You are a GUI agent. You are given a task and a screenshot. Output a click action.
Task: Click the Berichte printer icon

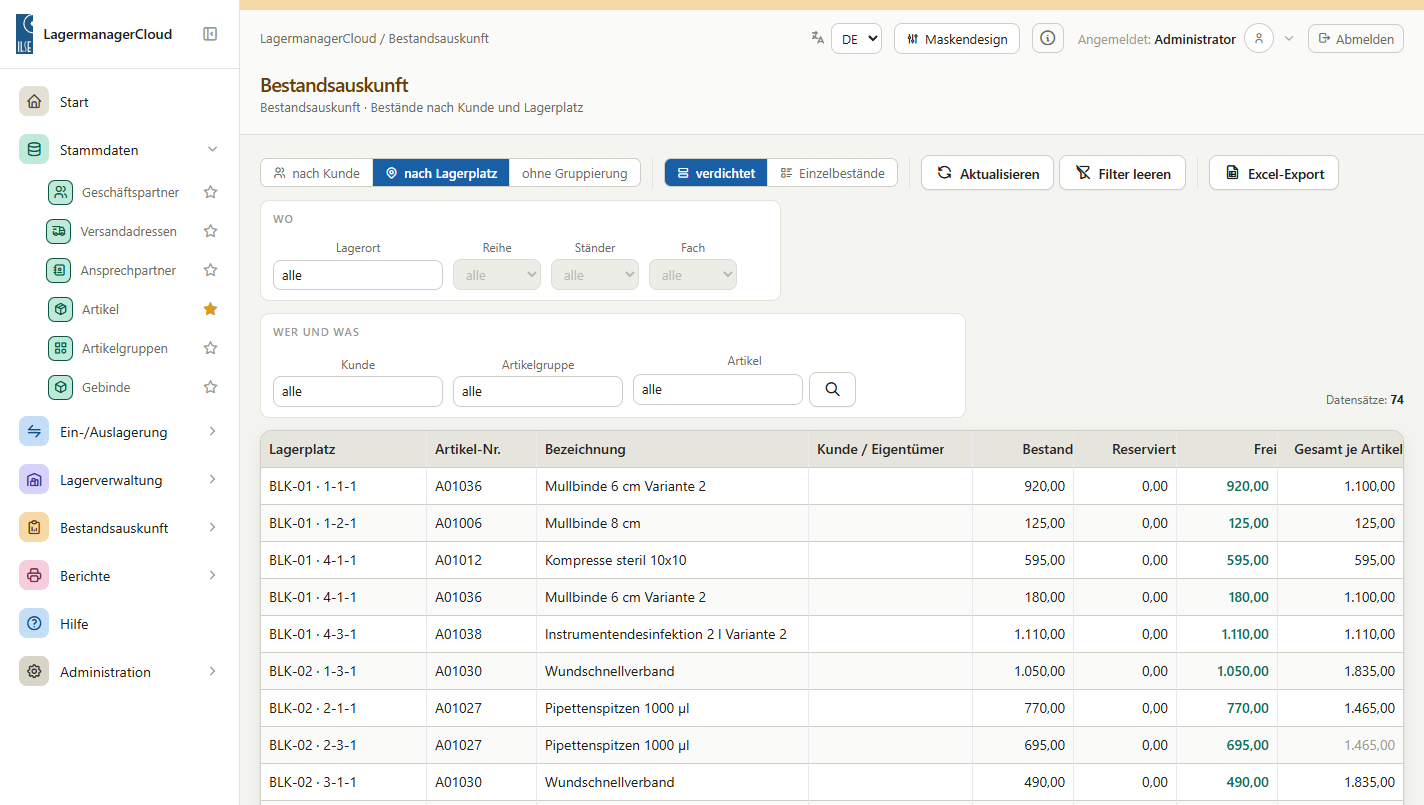click(x=34, y=576)
